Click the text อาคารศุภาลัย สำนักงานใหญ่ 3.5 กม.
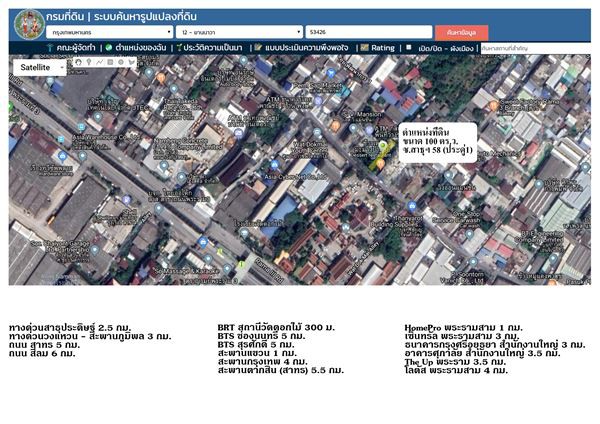The image size is (600, 424). coord(482,353)
